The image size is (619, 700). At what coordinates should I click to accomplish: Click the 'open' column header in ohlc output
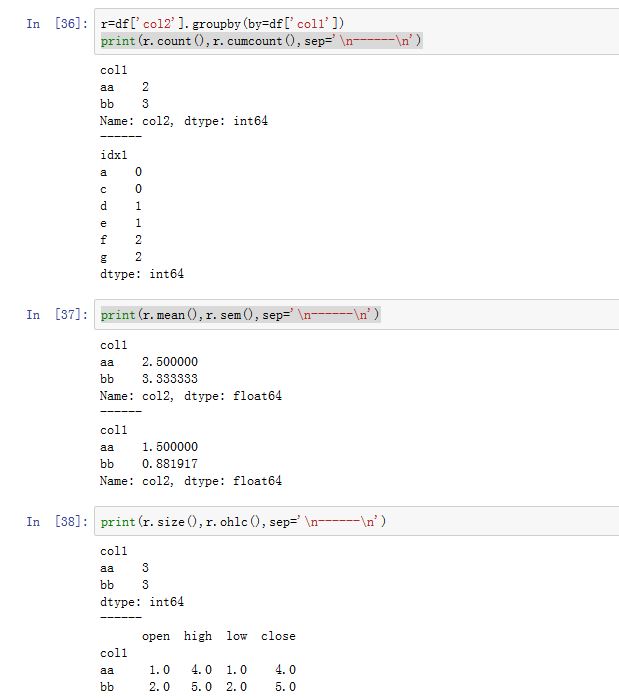[156, 636]
